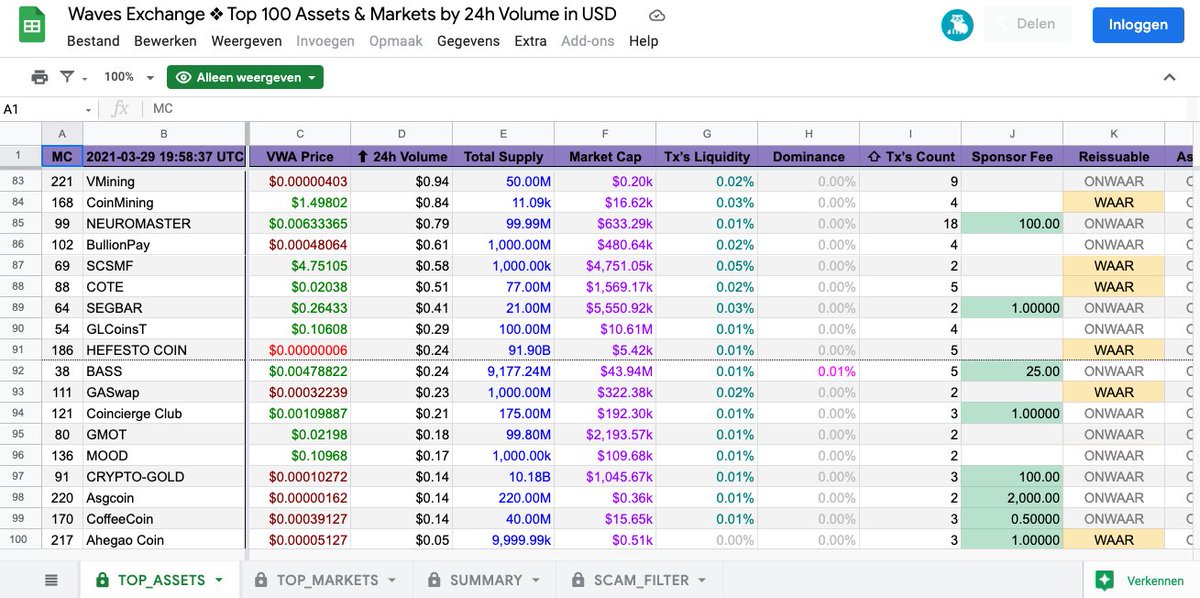Screen dimensions: 1200x598
Task: Click the $5,550.92k market cap cell
Action: (x=605, y=308)
